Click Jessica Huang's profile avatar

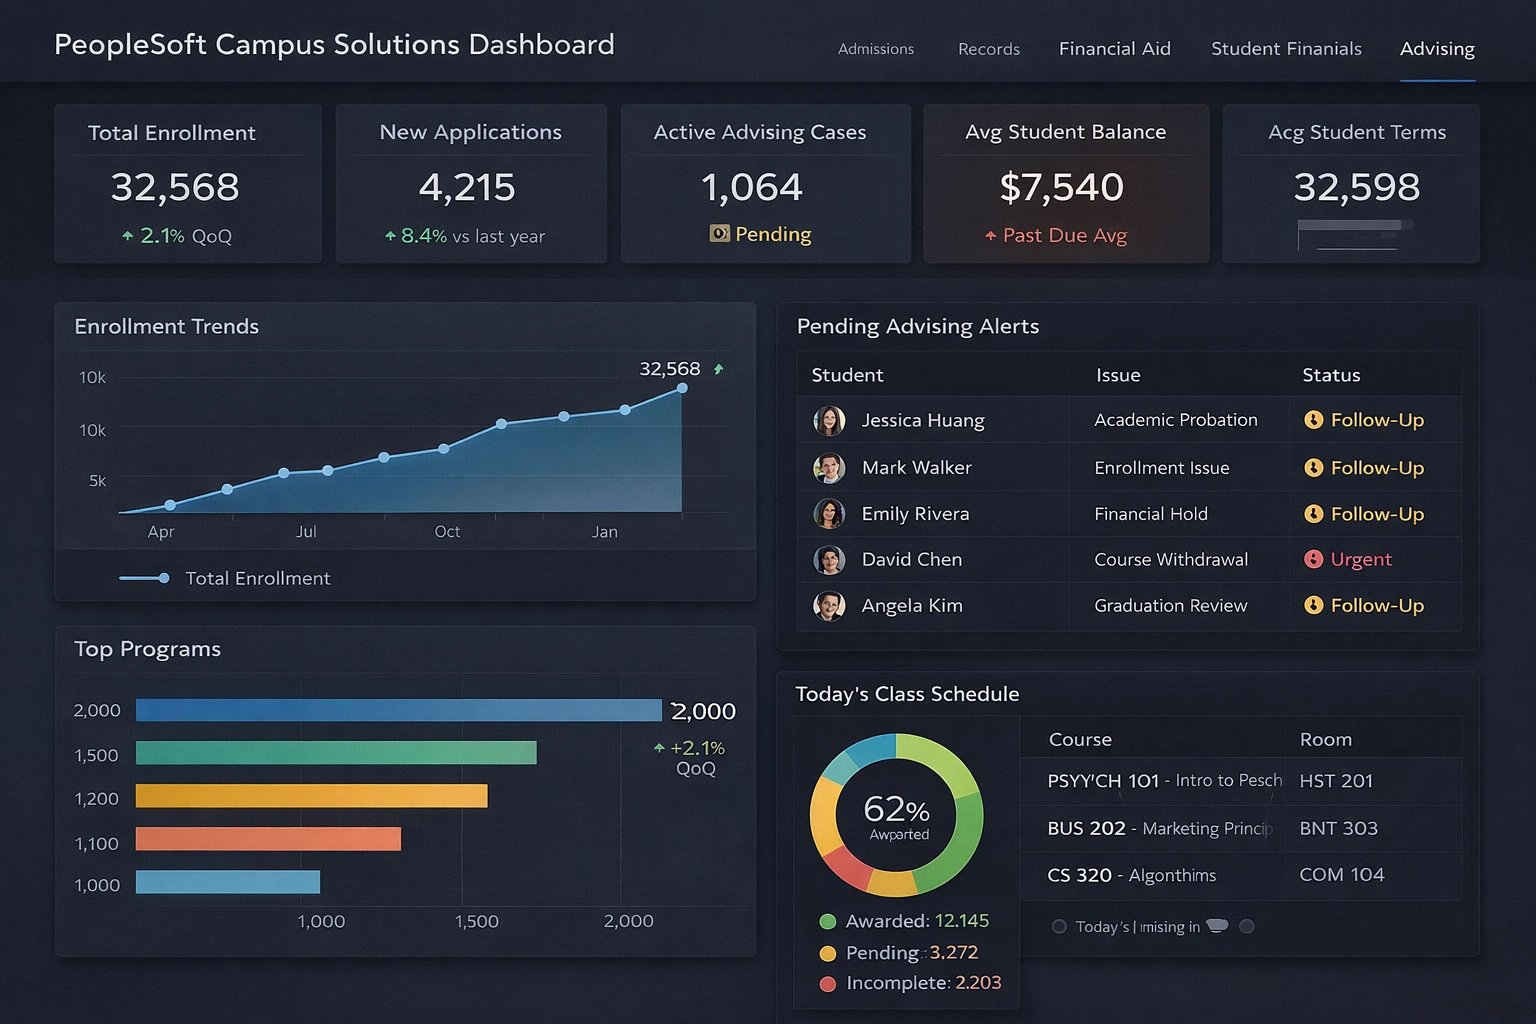point(829,420)
